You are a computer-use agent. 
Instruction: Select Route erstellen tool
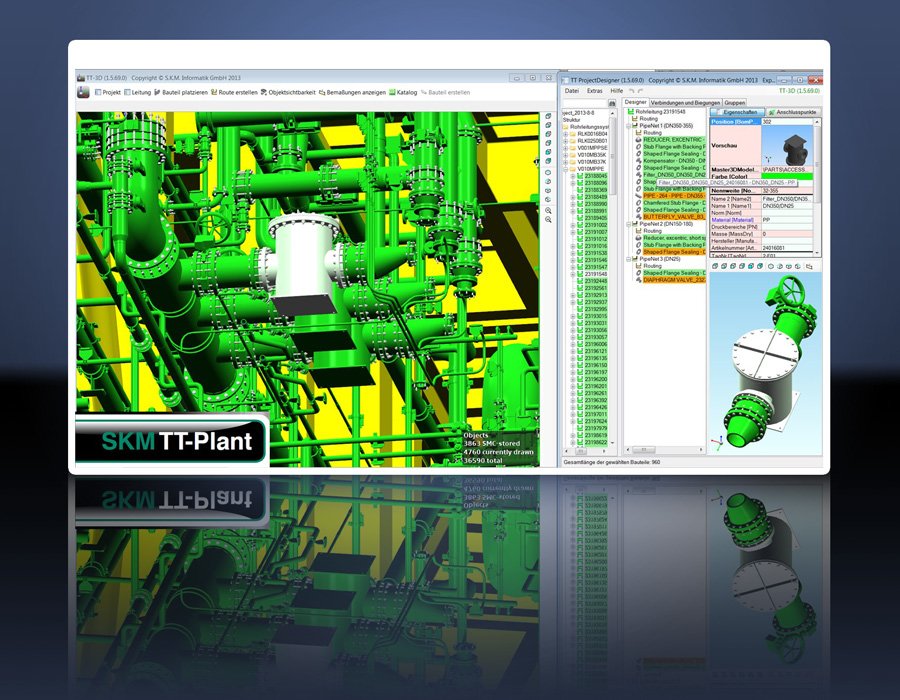click(234, 92)
